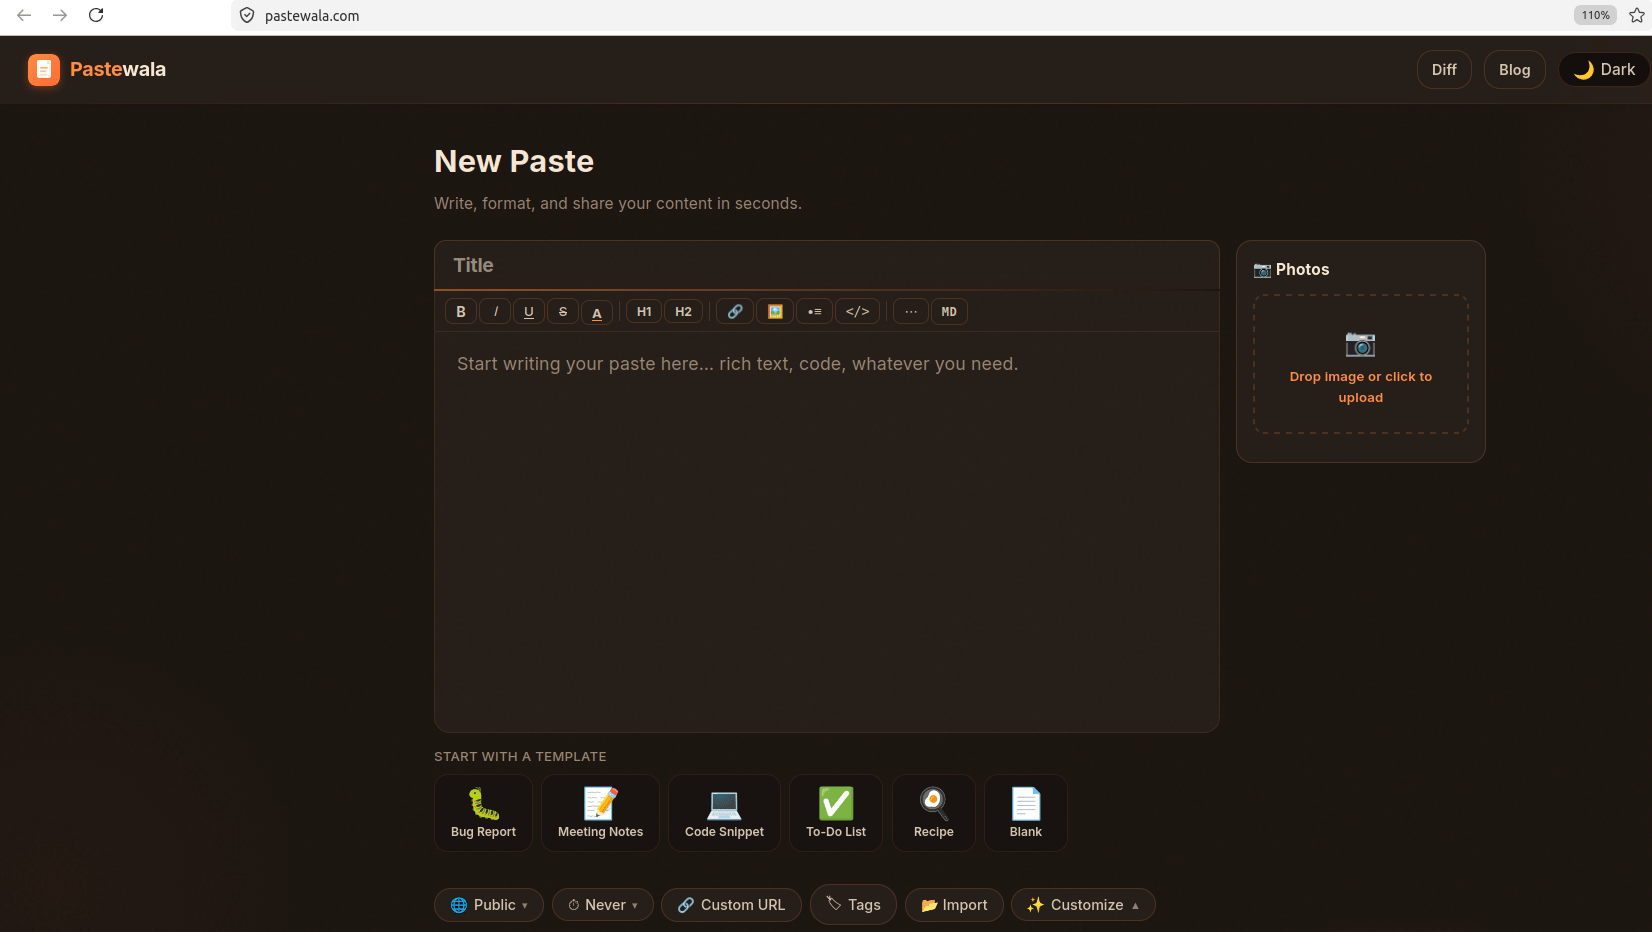Reload the page in the browser
The height and width of the screenshot is (932, 1652).
[x=96, y=15]
